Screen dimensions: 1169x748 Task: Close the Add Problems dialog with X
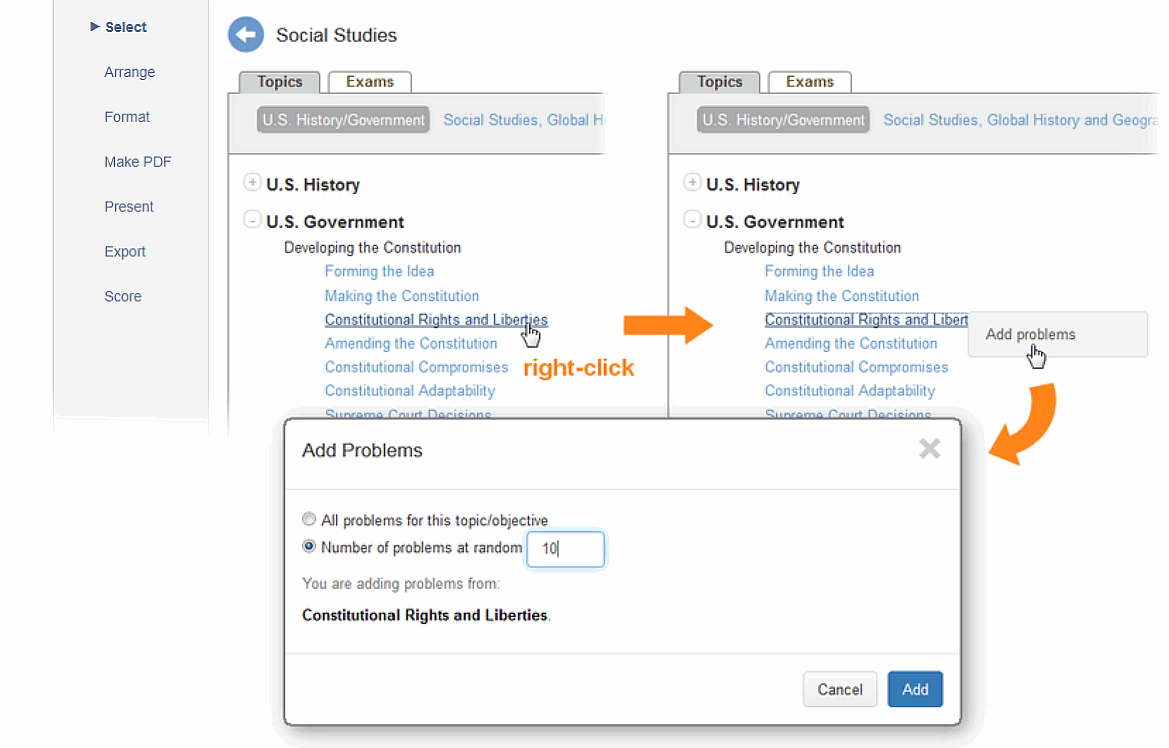point(929,448)
